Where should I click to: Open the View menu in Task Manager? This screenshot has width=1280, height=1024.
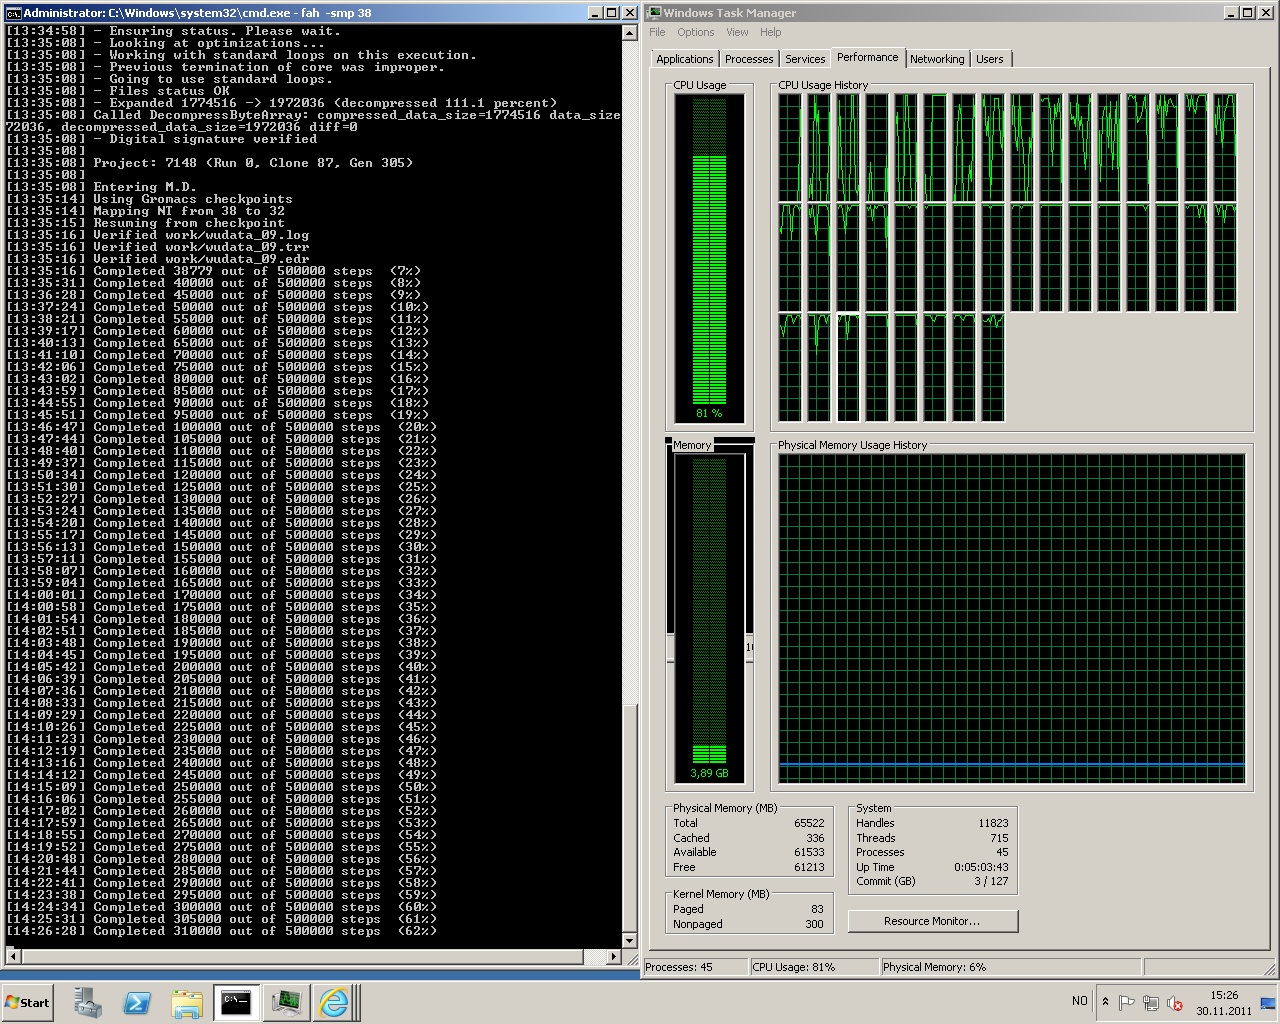[x=737, y=32]
